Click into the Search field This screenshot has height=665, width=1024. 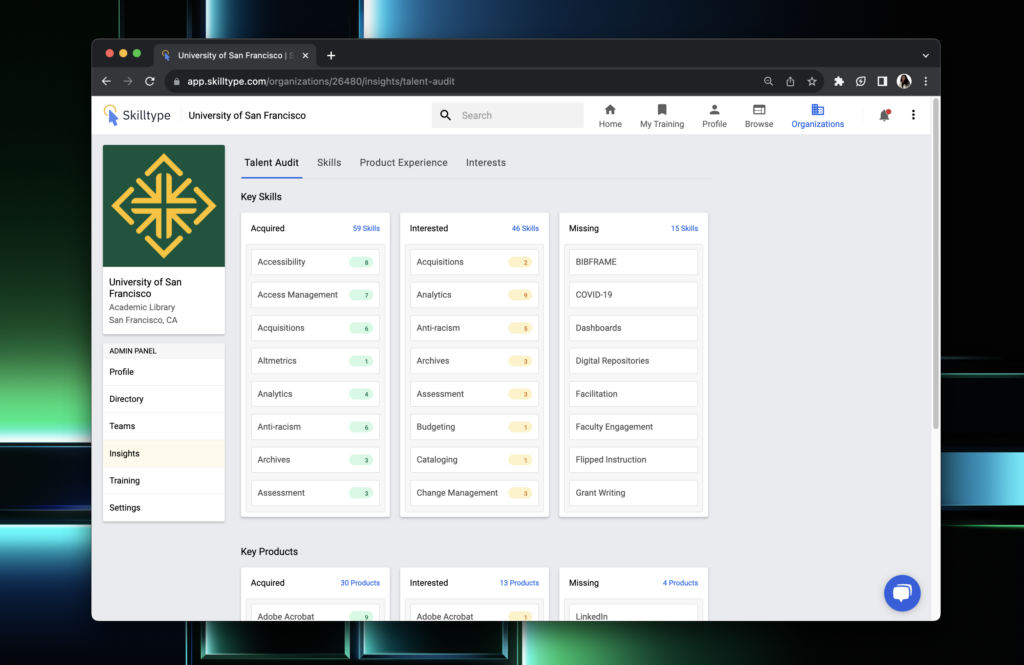pos(508,115)
